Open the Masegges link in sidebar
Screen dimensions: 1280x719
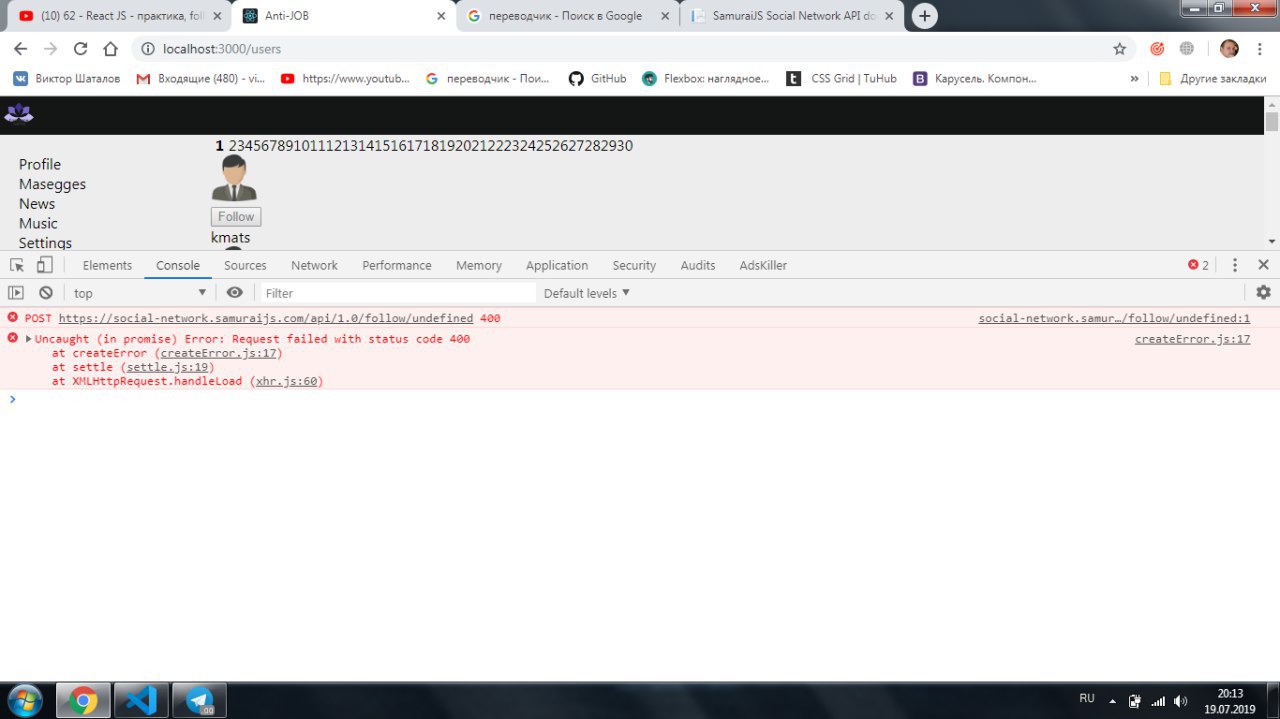(x=52, y=184)
